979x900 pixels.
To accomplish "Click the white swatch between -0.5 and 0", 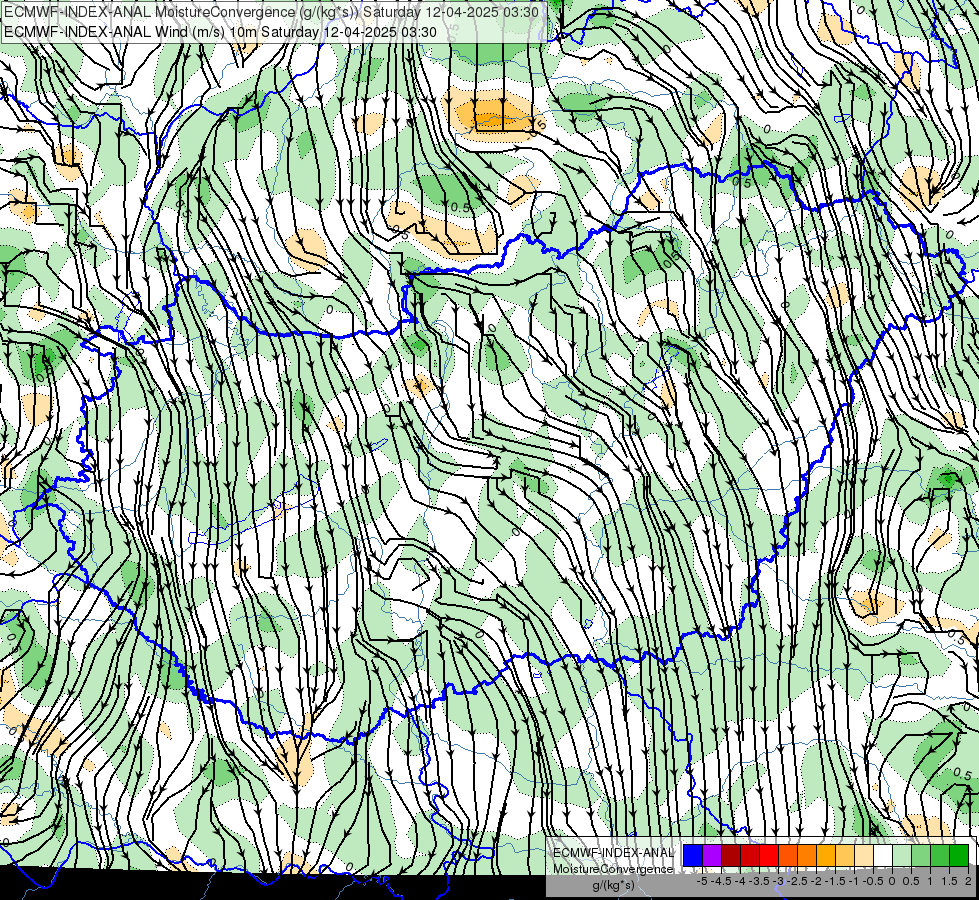I will [883, 855].
